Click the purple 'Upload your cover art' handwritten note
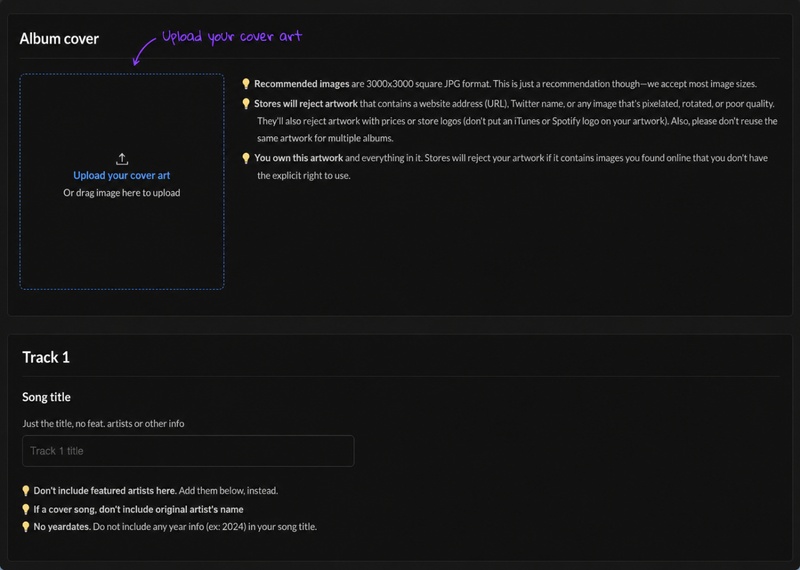 click(232, 37)
